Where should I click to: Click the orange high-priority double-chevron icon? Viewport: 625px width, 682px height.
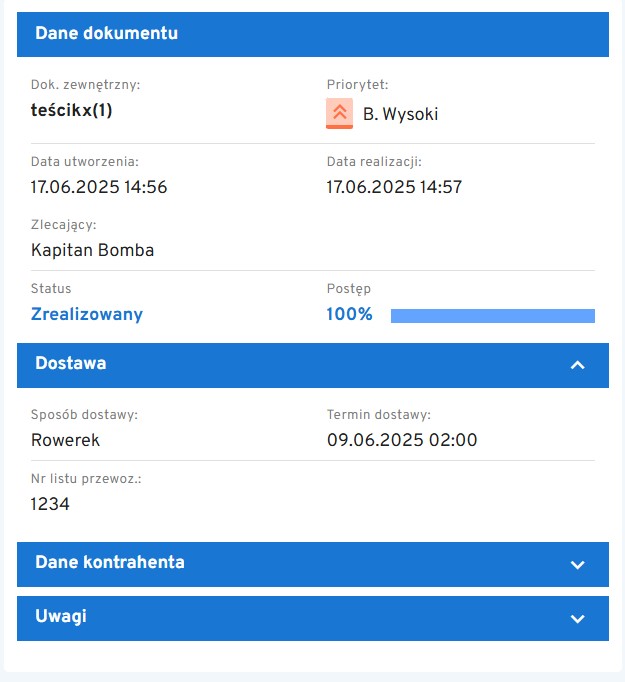pyautogui.click(x=340, y=113)
